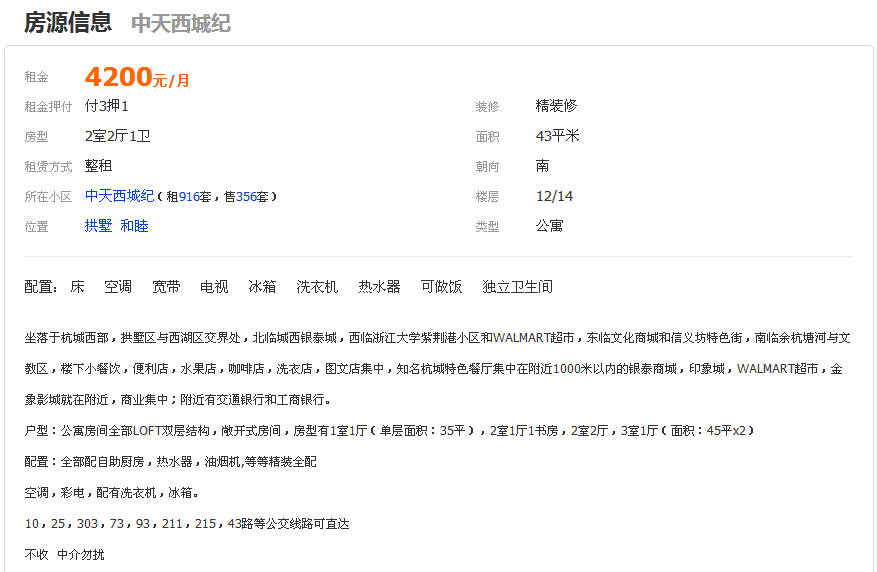
Task: Click the 公寓 property type value
Action: pos(549,226)
